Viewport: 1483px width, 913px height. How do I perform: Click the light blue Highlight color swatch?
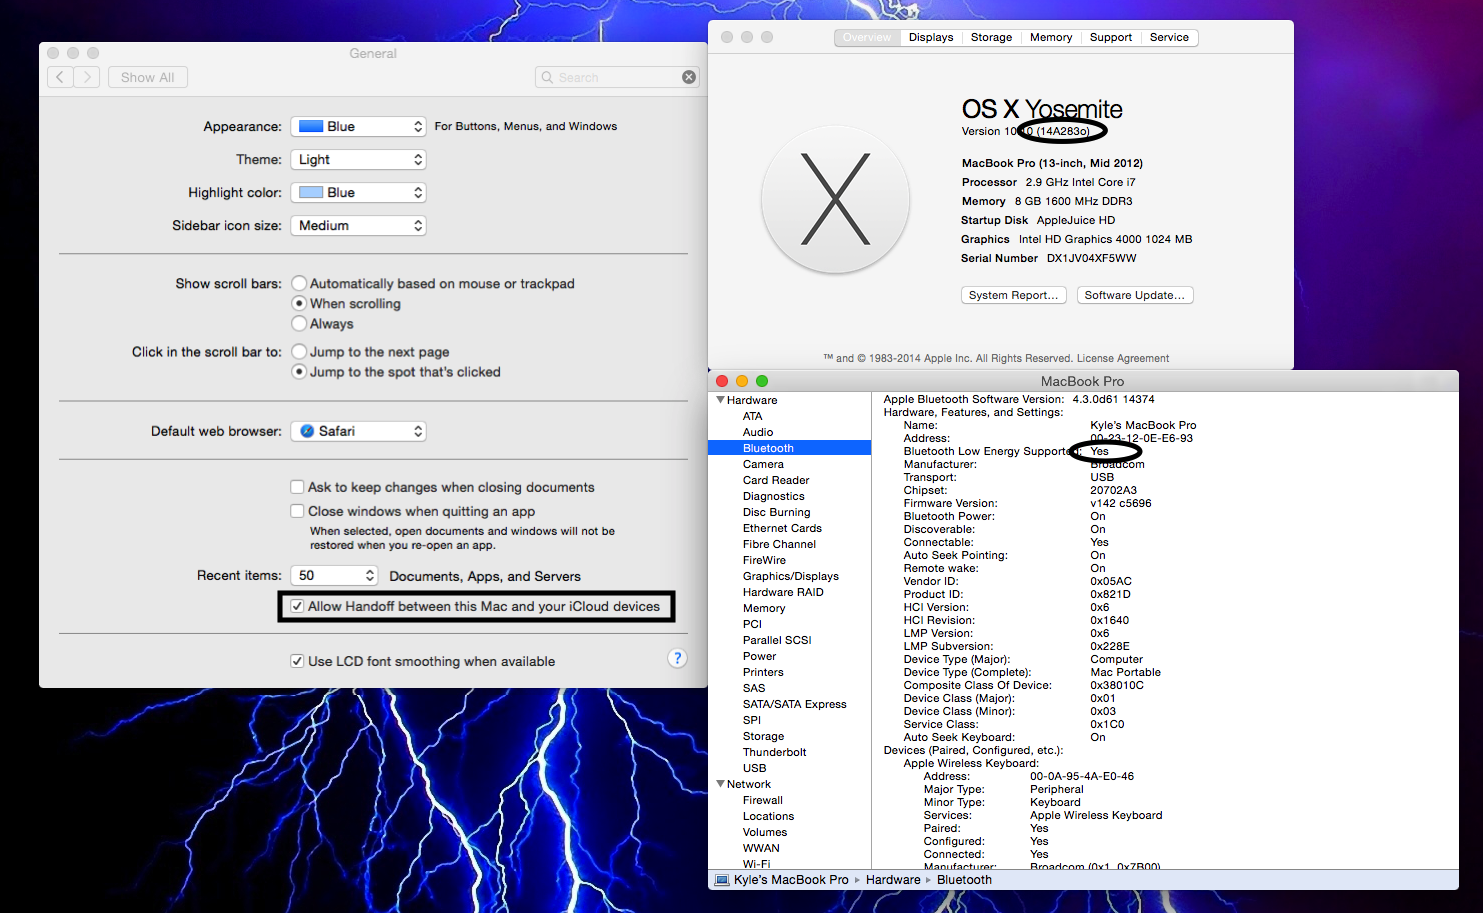(x=311, y=192)
